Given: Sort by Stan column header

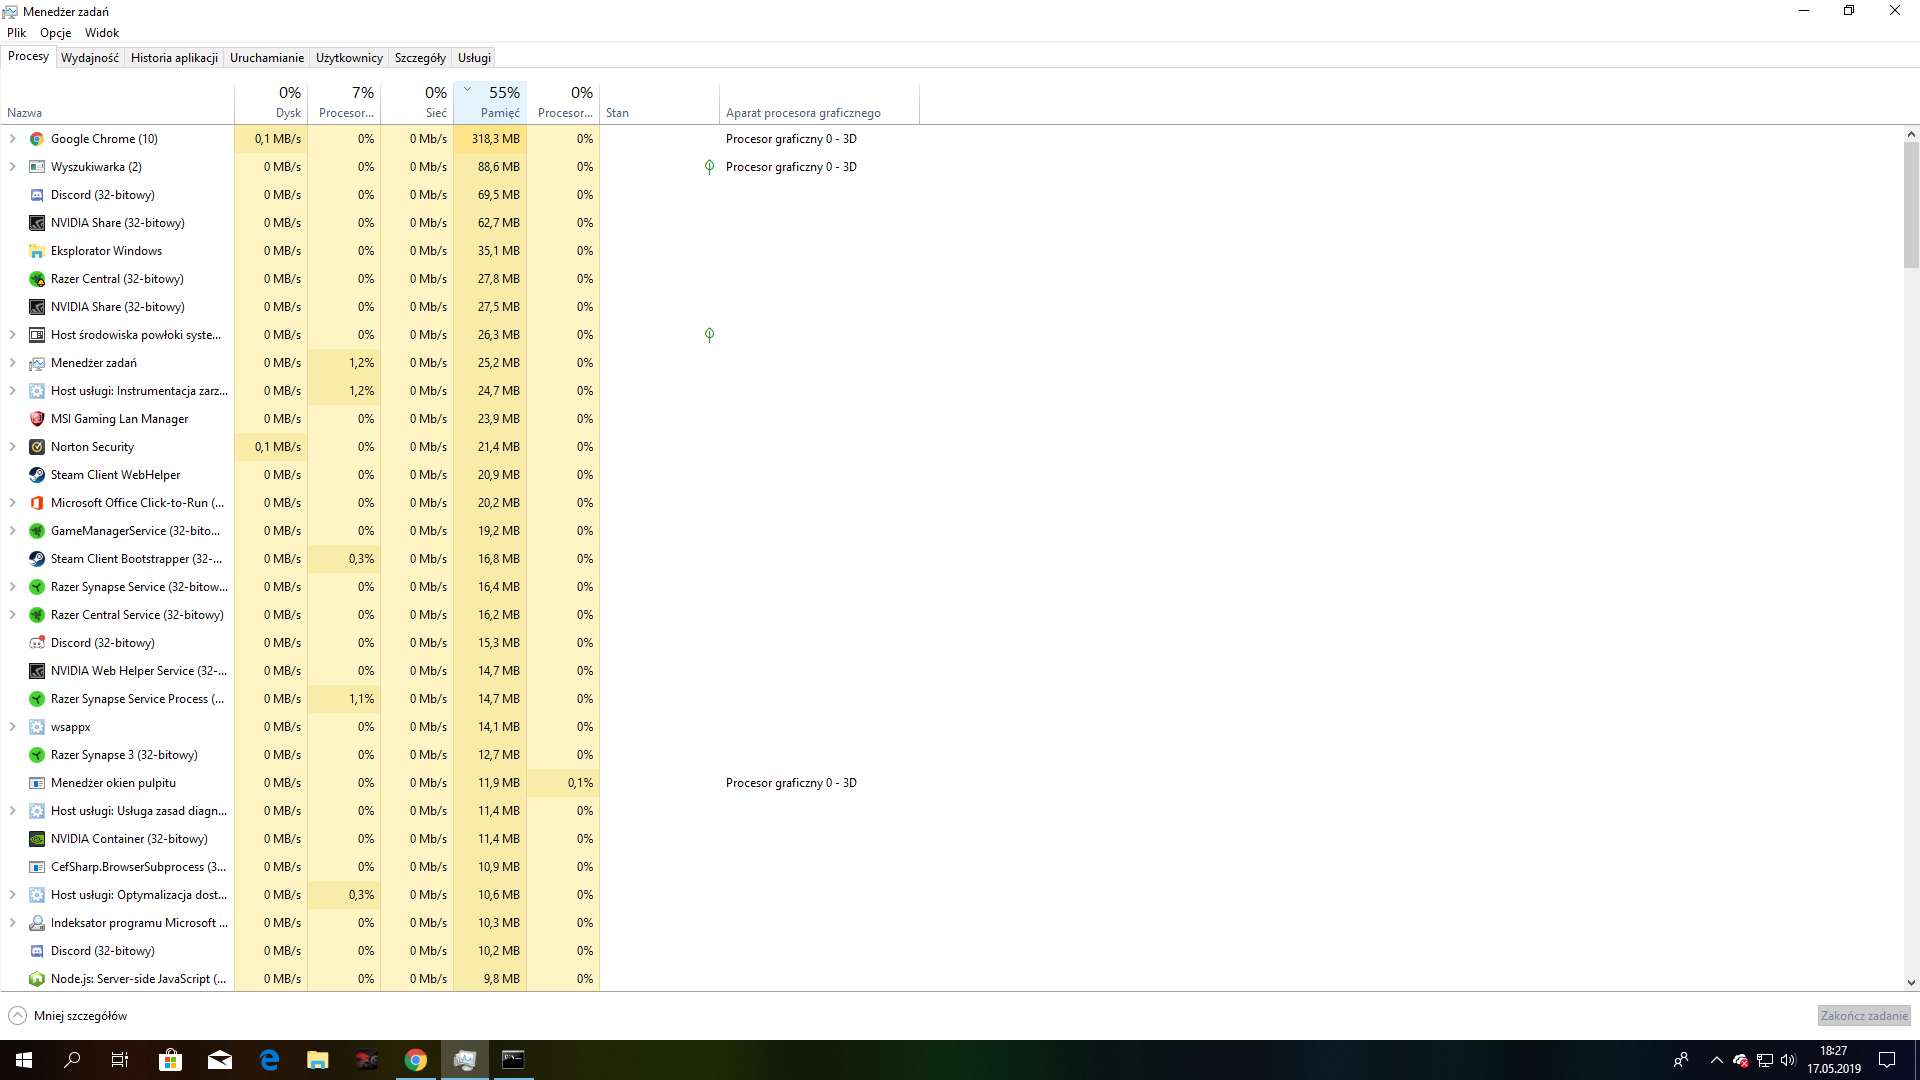Looking at the screenshot, I should [x=659, y=102].
